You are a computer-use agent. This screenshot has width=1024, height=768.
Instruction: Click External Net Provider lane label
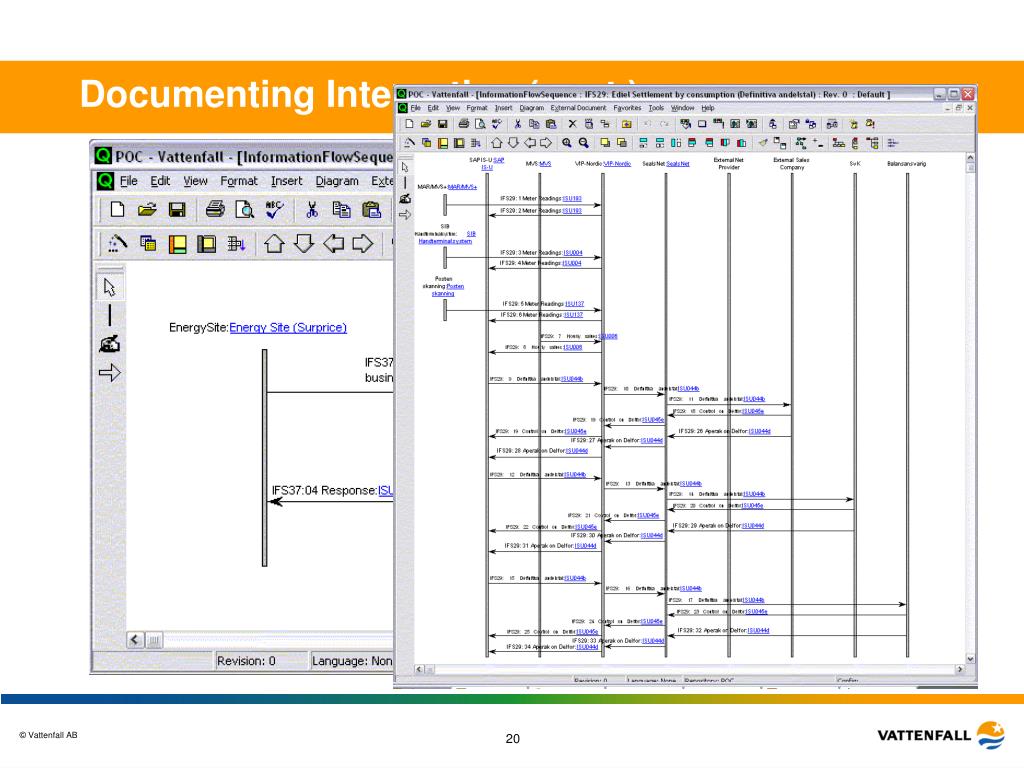729,163
